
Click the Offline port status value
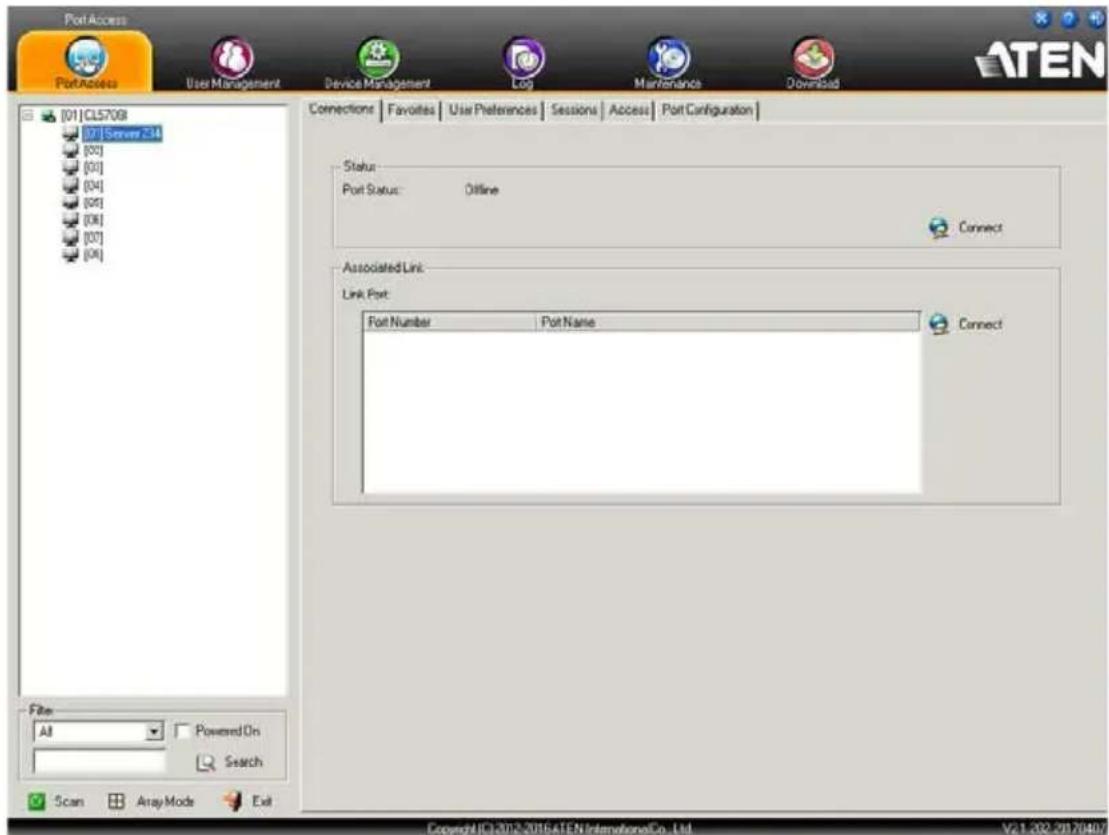[x=482, y=190]
